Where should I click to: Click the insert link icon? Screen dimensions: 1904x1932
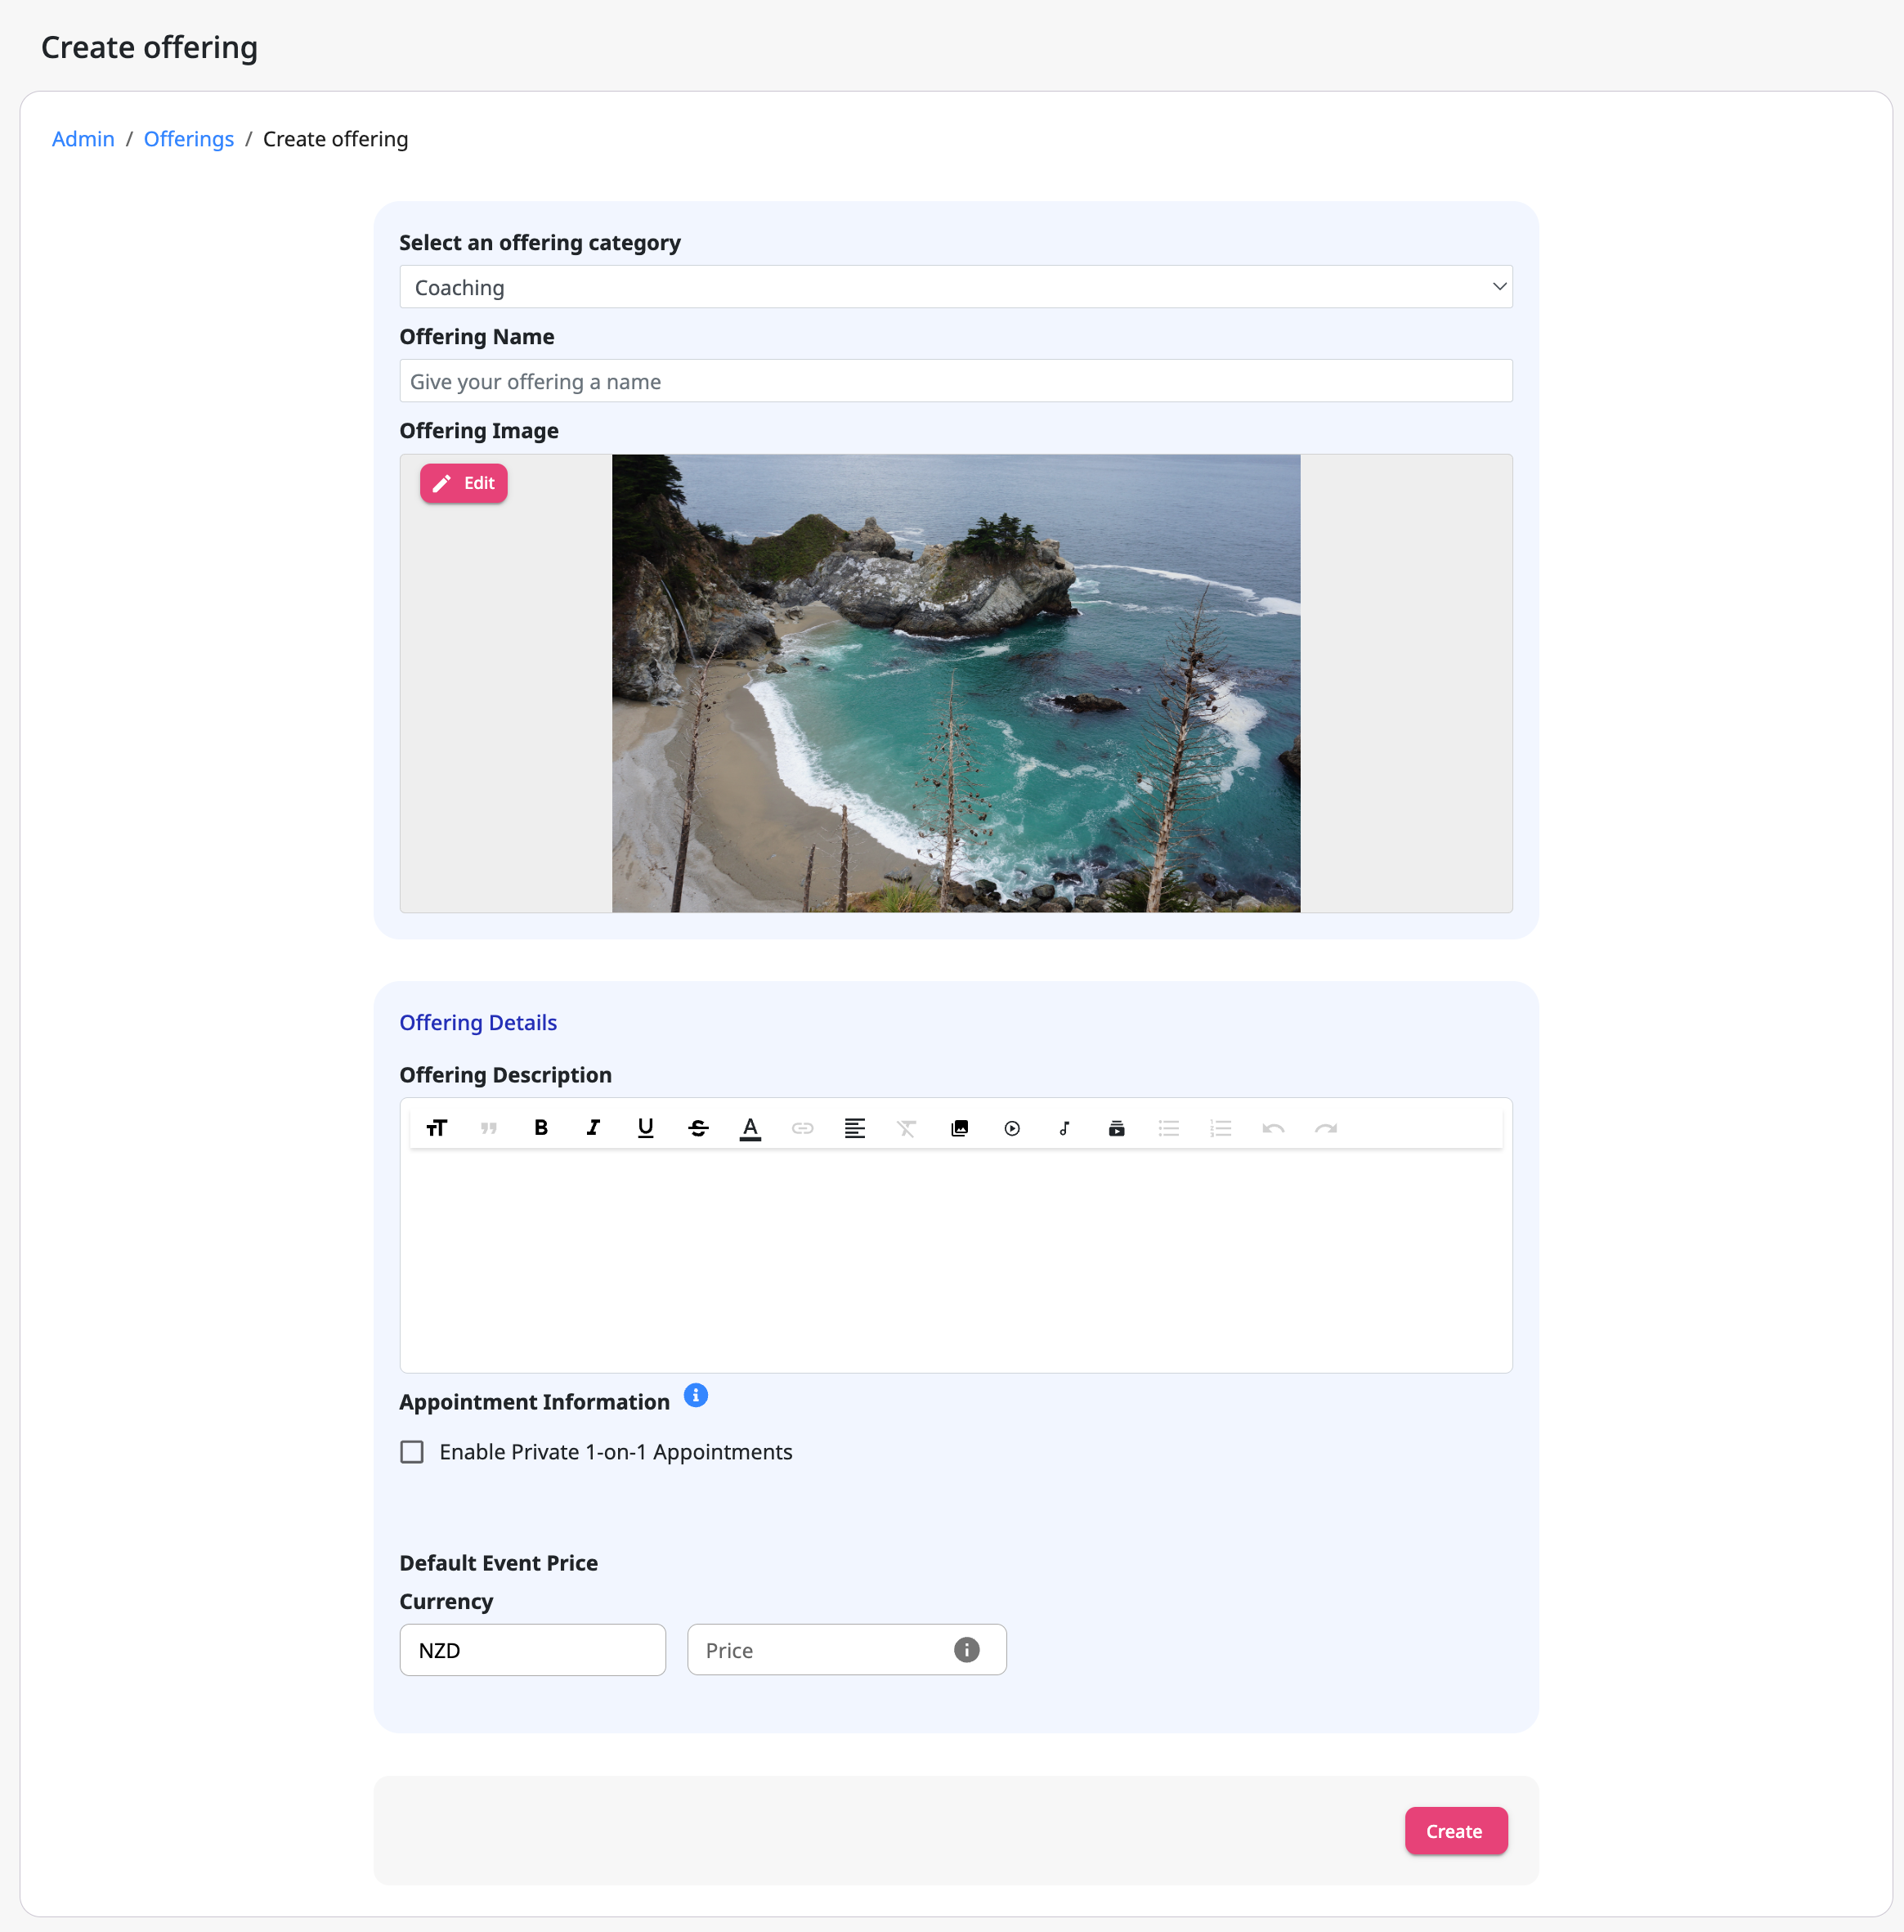click(x=803, y=1128)
